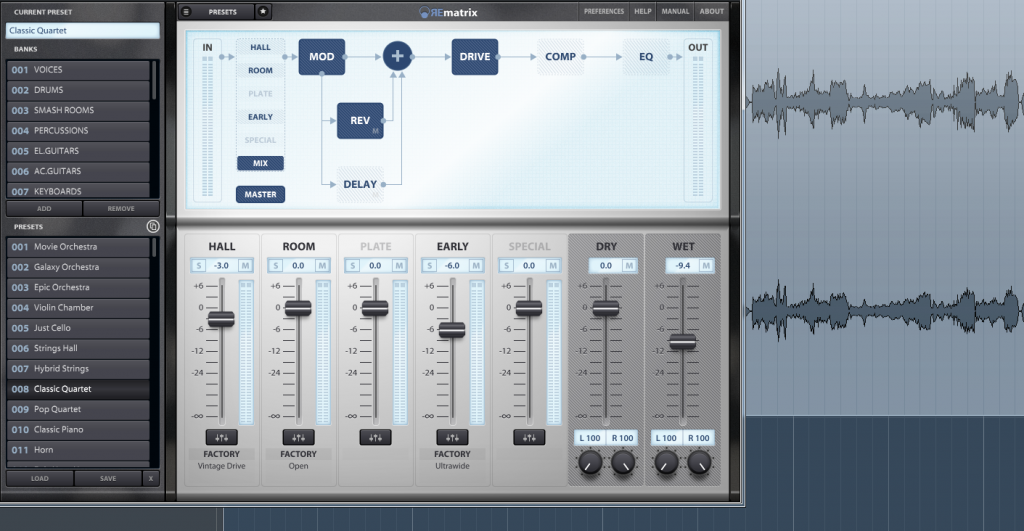Switch to the MASTER view tab

point(260,194)
